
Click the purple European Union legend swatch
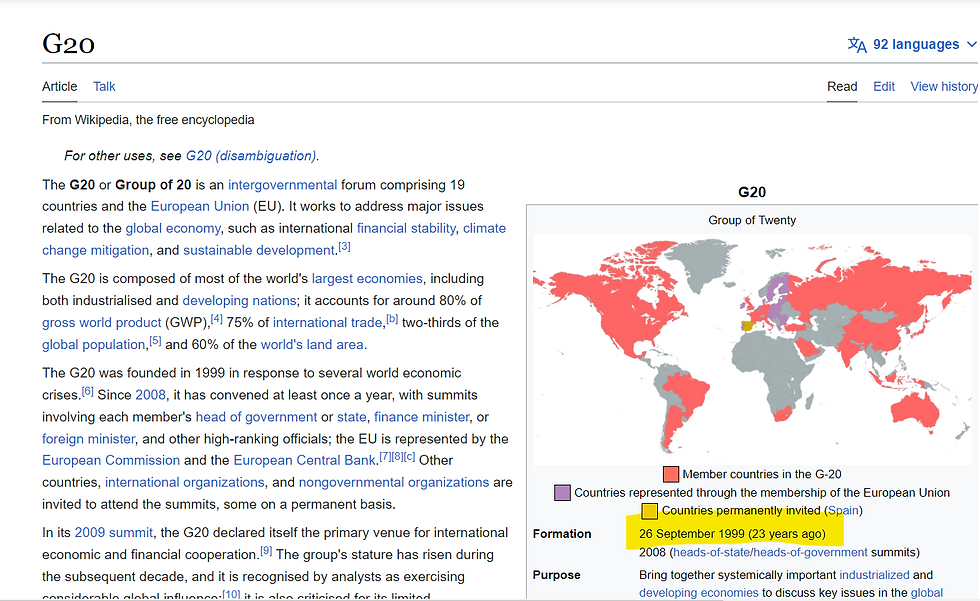(562, 493)
